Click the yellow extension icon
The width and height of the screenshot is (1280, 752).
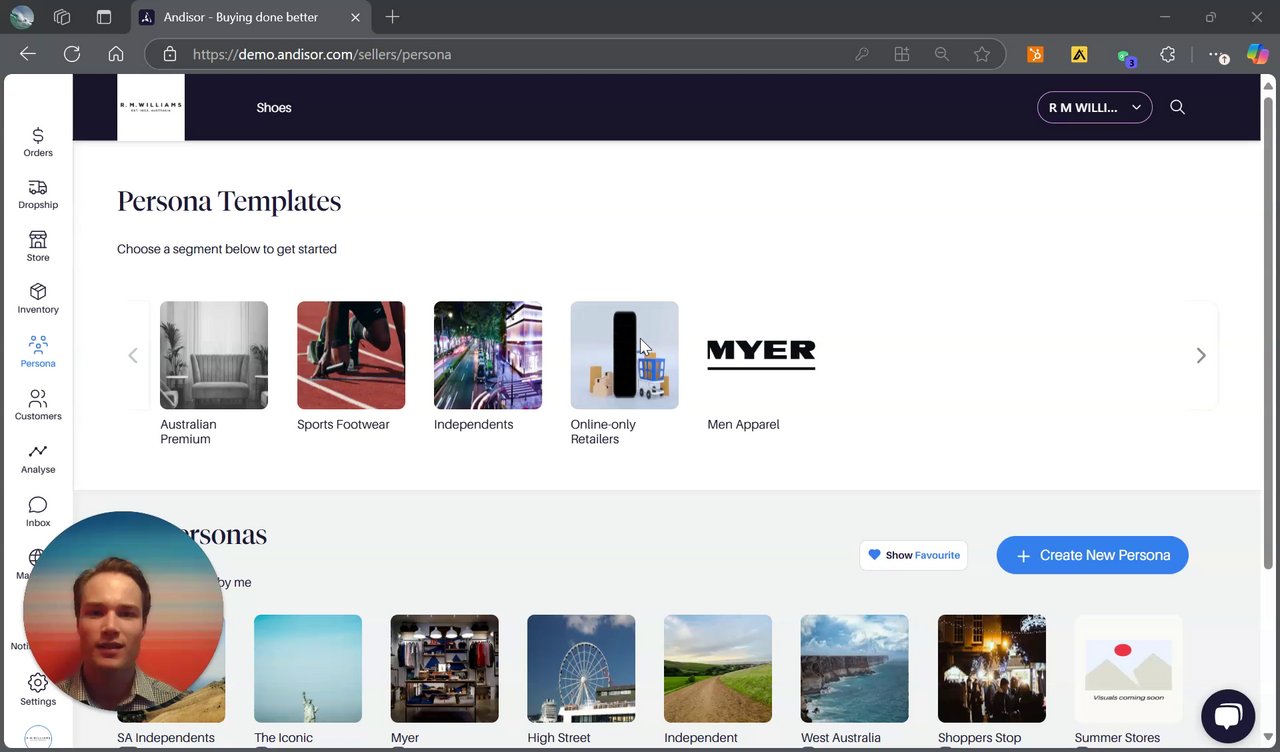[1079, 55]
